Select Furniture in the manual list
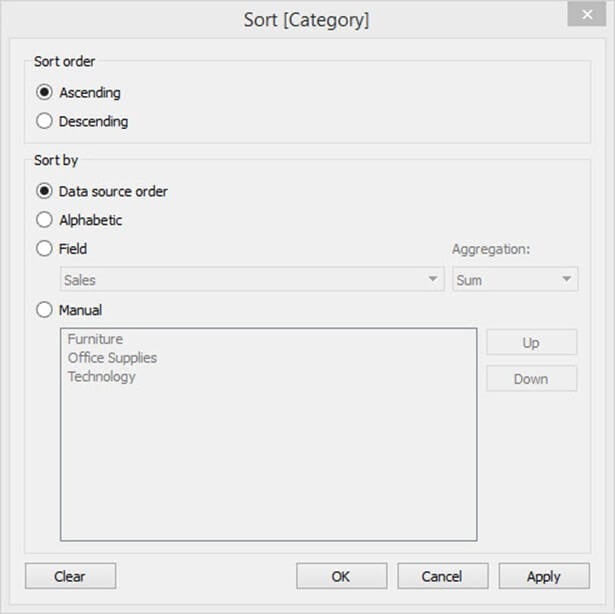The image size is (615, 614). (x=95, y=339)
